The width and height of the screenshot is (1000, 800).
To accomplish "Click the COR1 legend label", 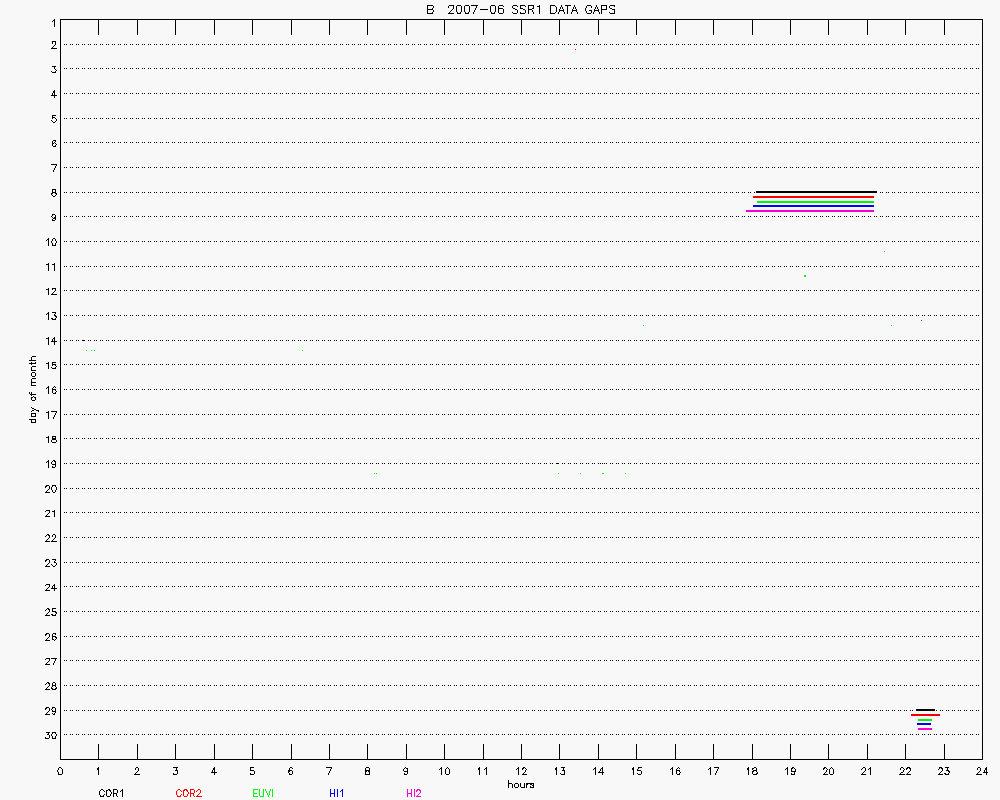I will pyautogui.click(x=110, y=793).
